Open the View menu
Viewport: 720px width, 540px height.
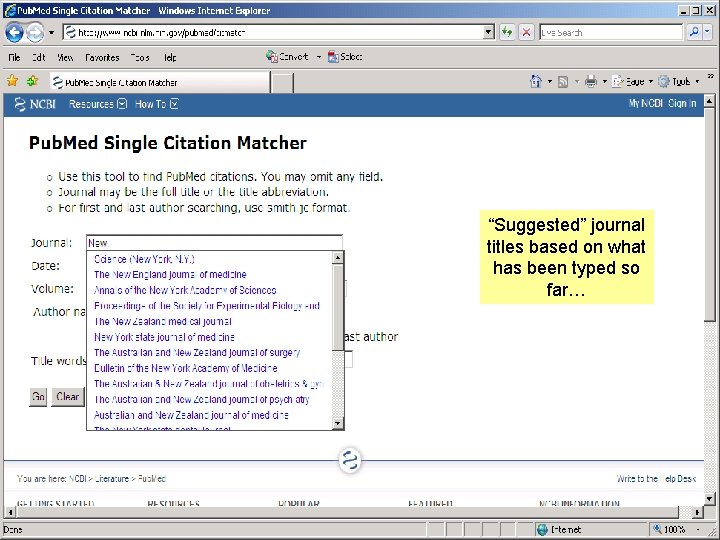[x=65, y=57]
